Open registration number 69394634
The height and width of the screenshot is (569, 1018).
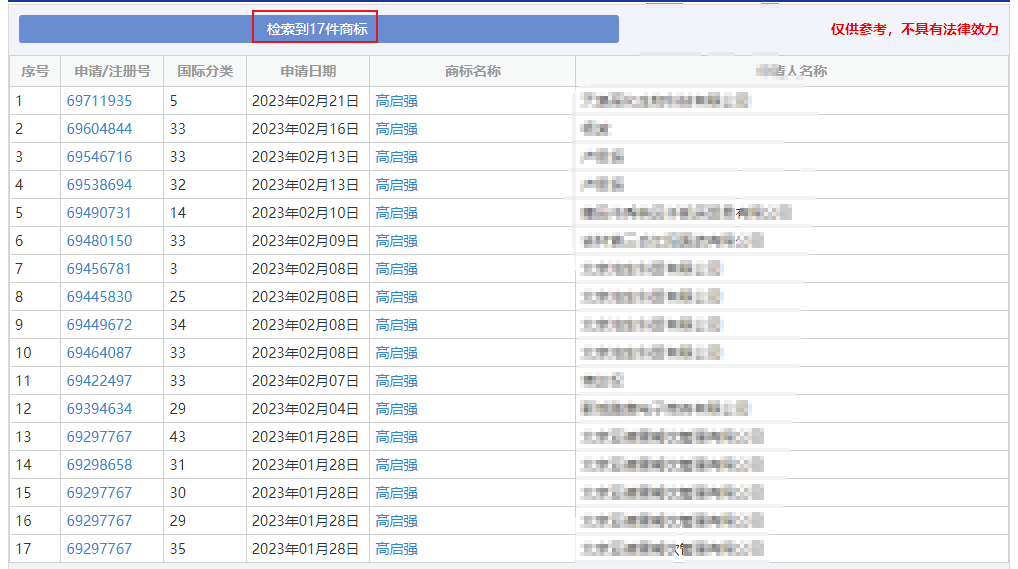(x=99, y=409)
